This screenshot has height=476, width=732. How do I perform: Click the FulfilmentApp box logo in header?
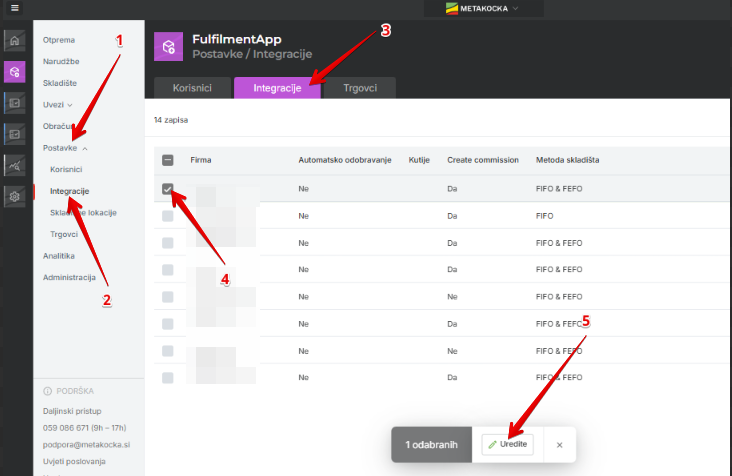(x=169, y=46)
